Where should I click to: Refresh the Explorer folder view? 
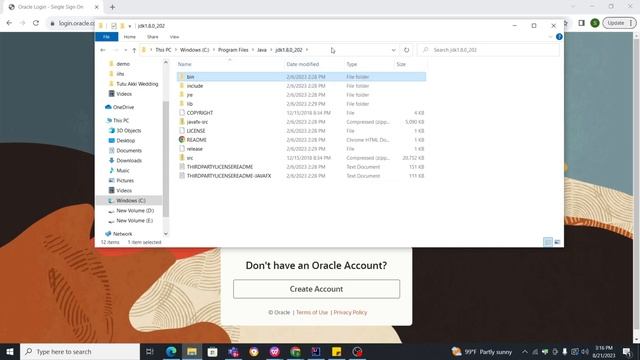[407, 50]
